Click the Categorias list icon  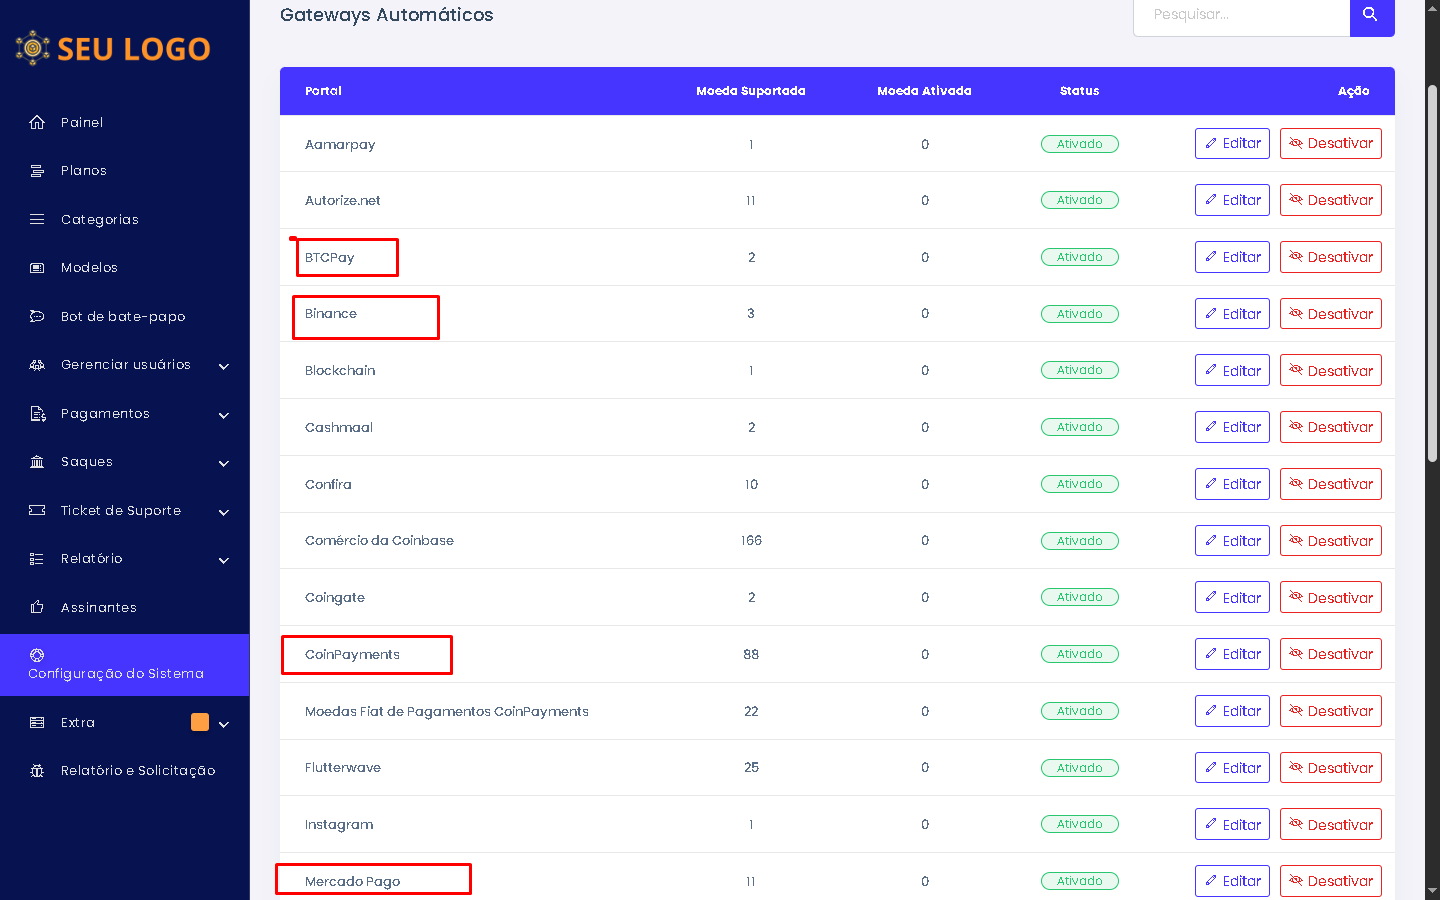(x=37, y=219)
